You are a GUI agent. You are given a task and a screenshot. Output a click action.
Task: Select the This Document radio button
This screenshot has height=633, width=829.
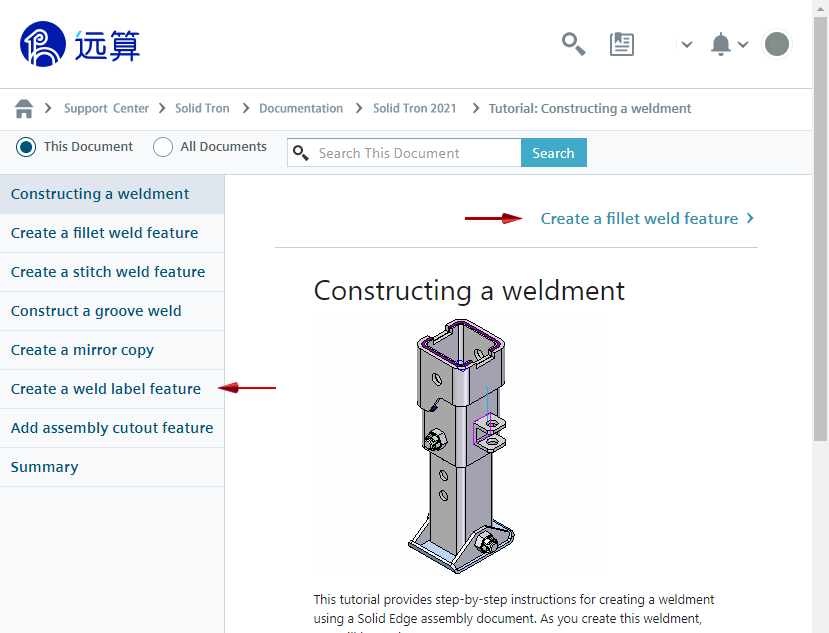click(26, 147)
